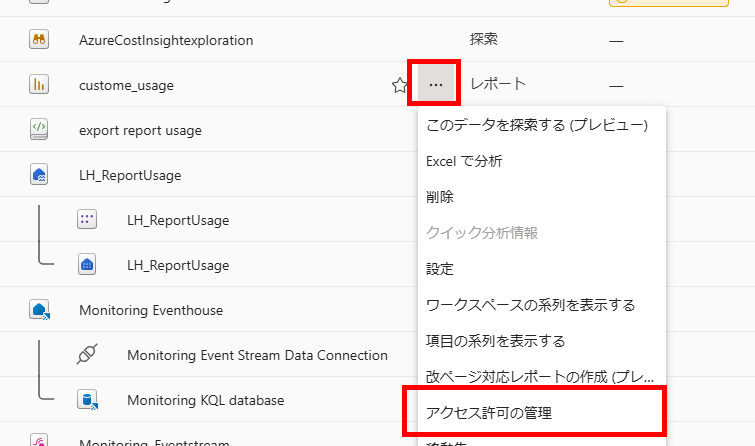Choose 改ページ対応レポートの作成 menu item
The width and height of the screenshot is (755, 446).
pyautogui.click(x=540, y=377)
